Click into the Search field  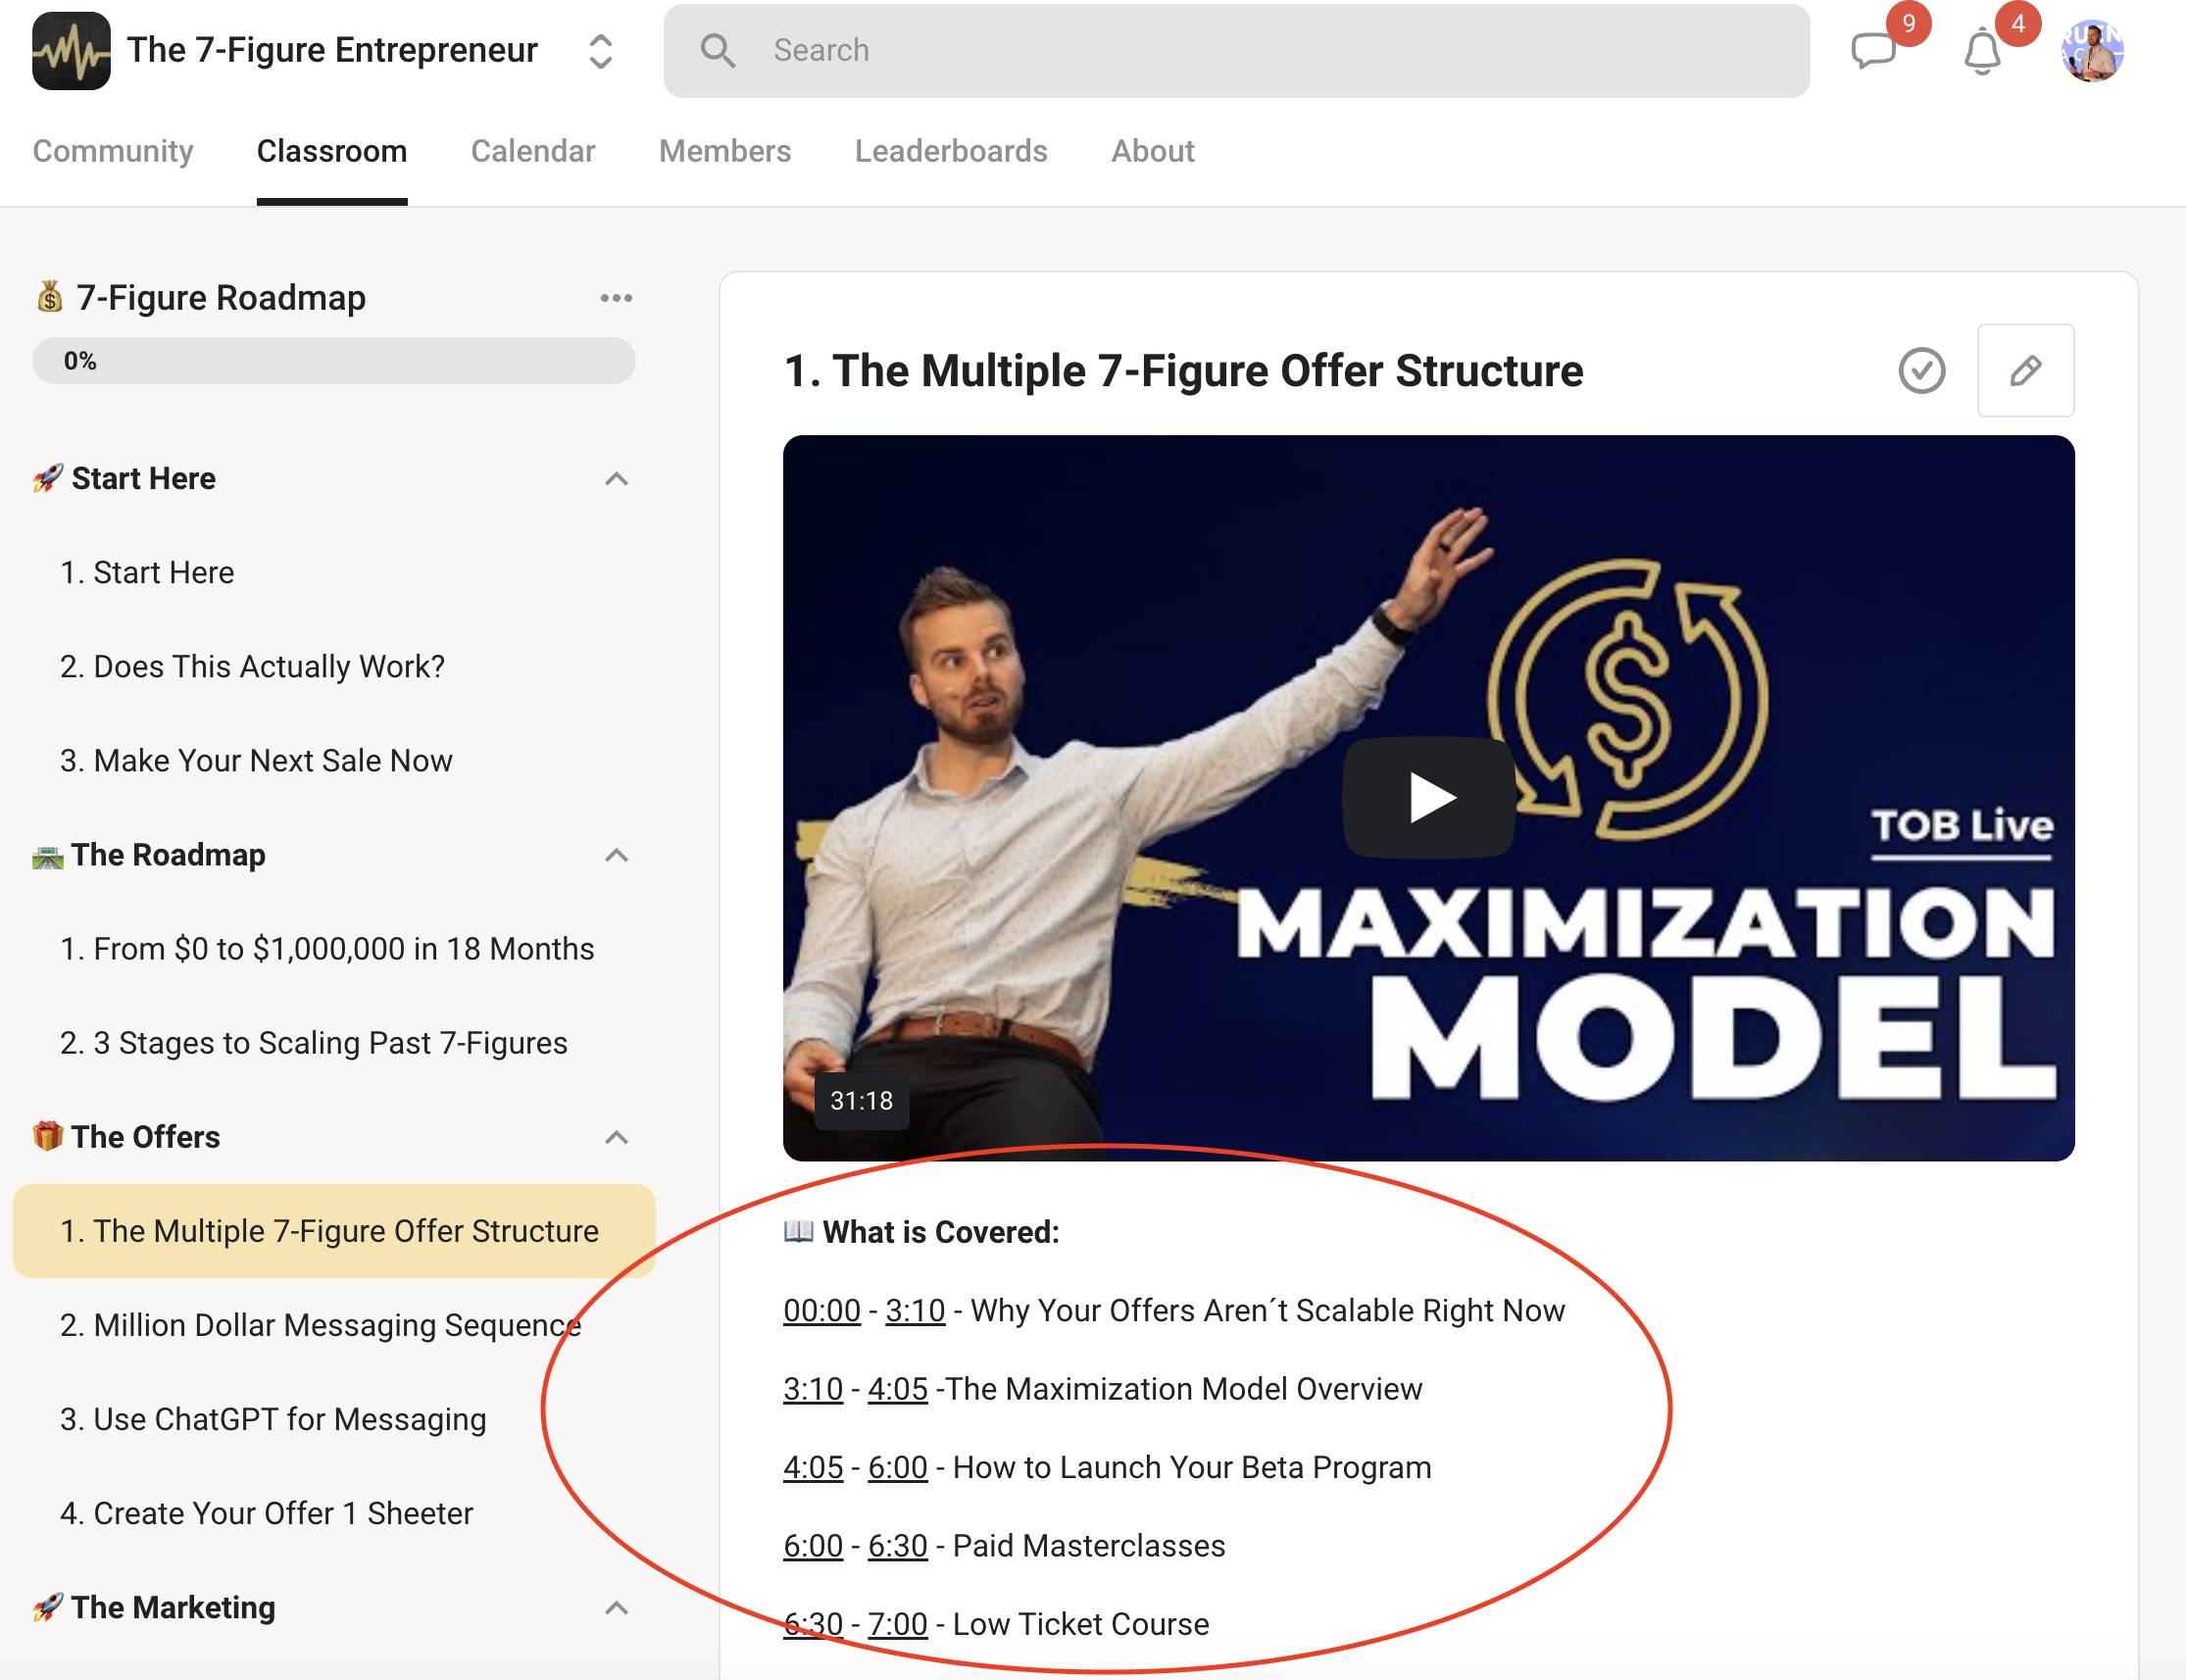pyautogui.click(x=1236, y=51)
